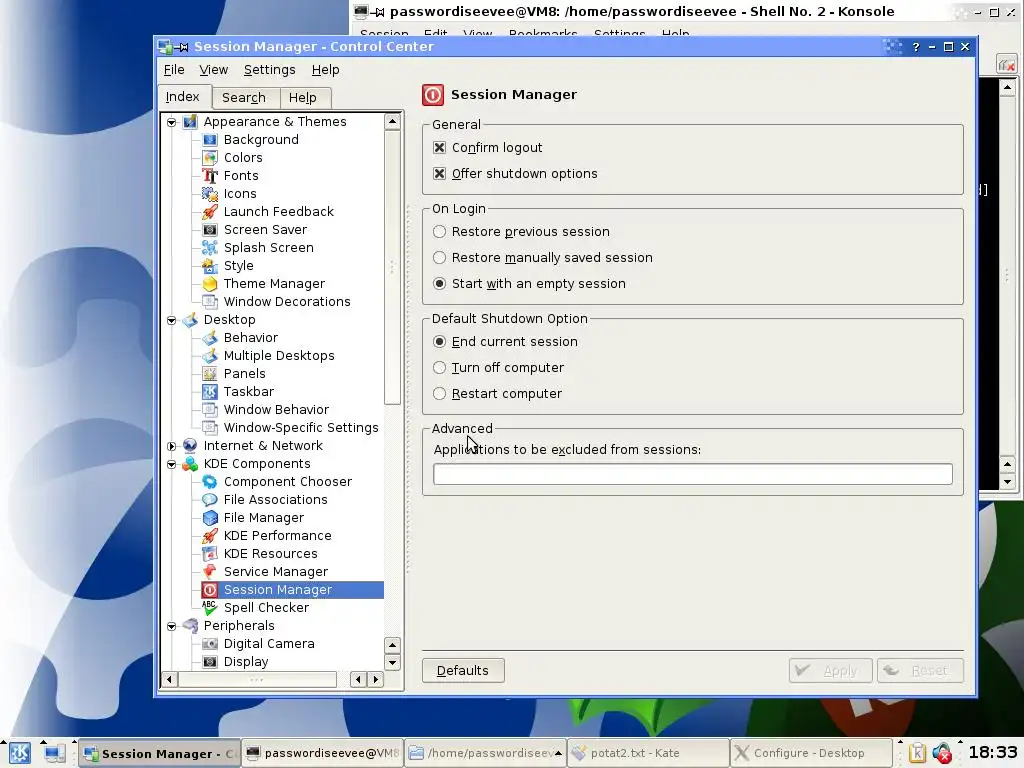Select Start with an empty session
Screen dimensions: 1024x768
click(440, 284)
